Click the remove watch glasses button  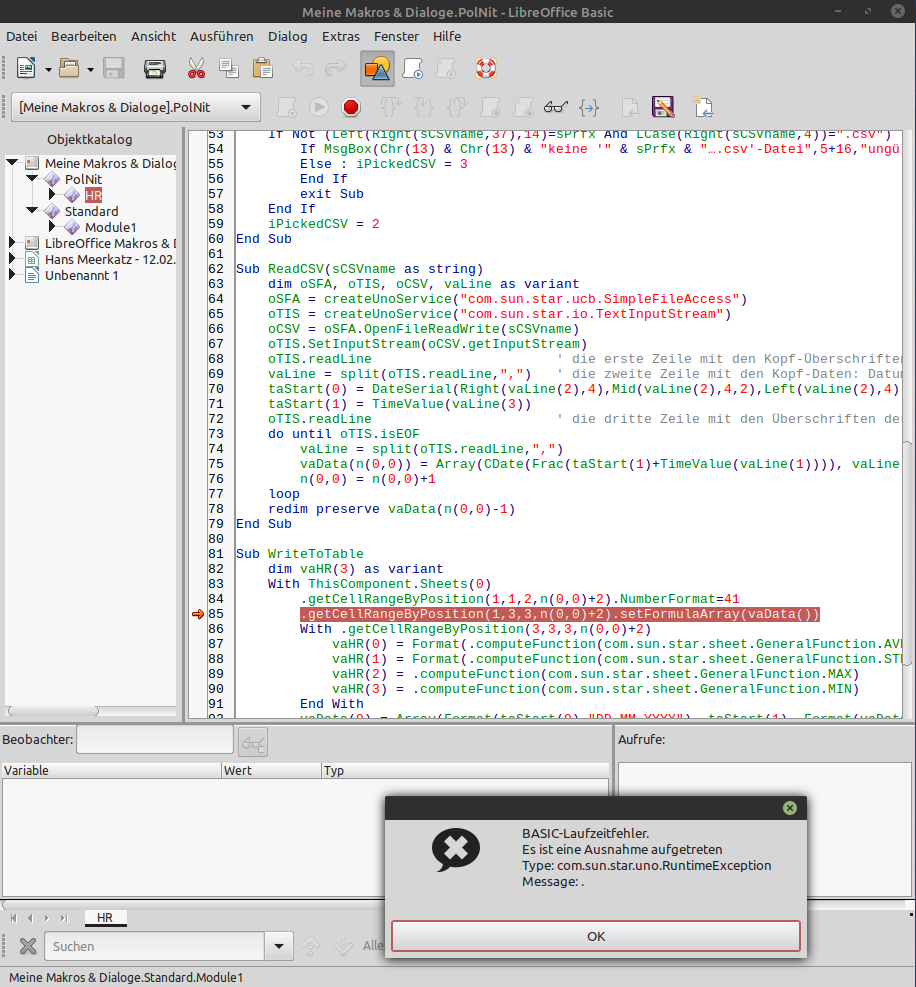tap(252, 742)
